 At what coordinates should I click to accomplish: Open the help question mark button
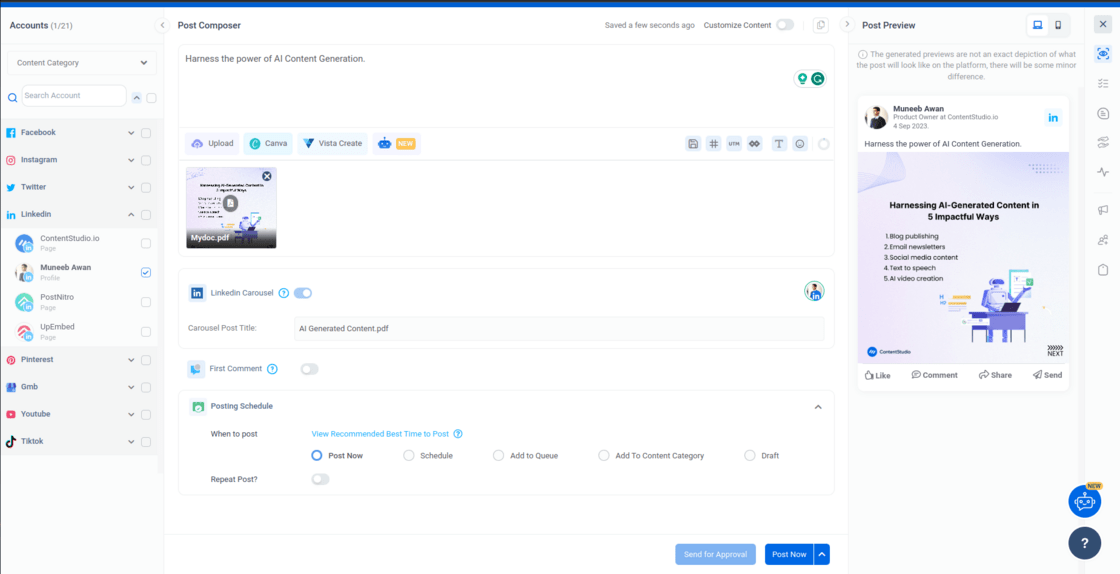pos(1084,543)
